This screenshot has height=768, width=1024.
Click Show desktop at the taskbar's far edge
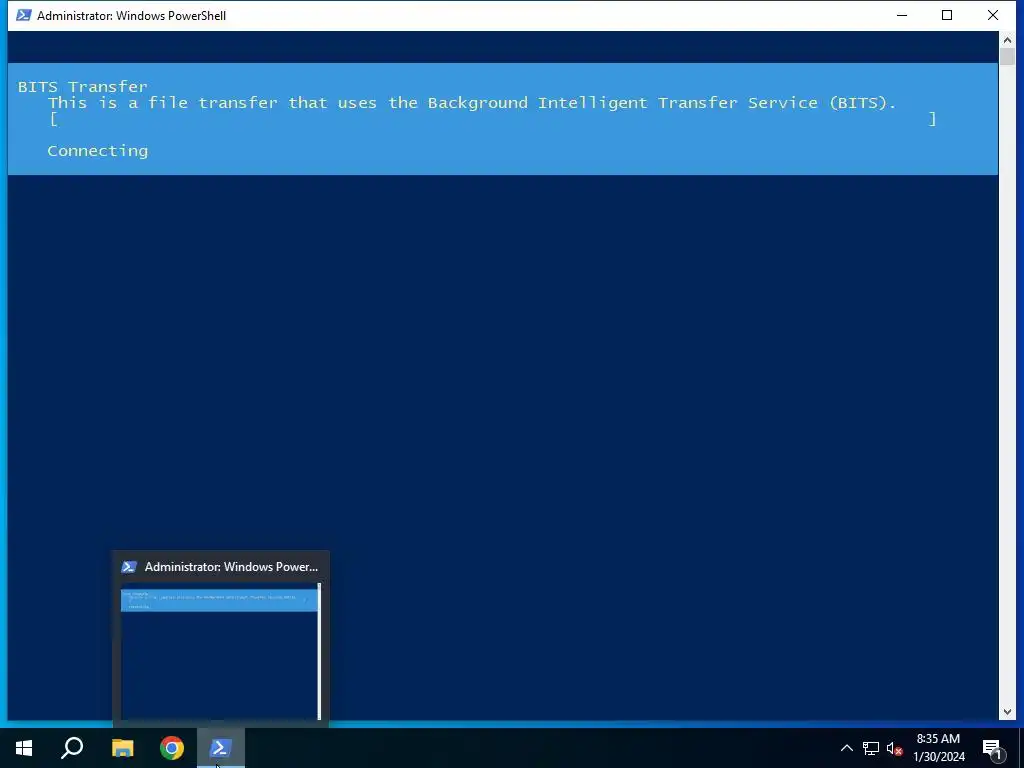1021,748
